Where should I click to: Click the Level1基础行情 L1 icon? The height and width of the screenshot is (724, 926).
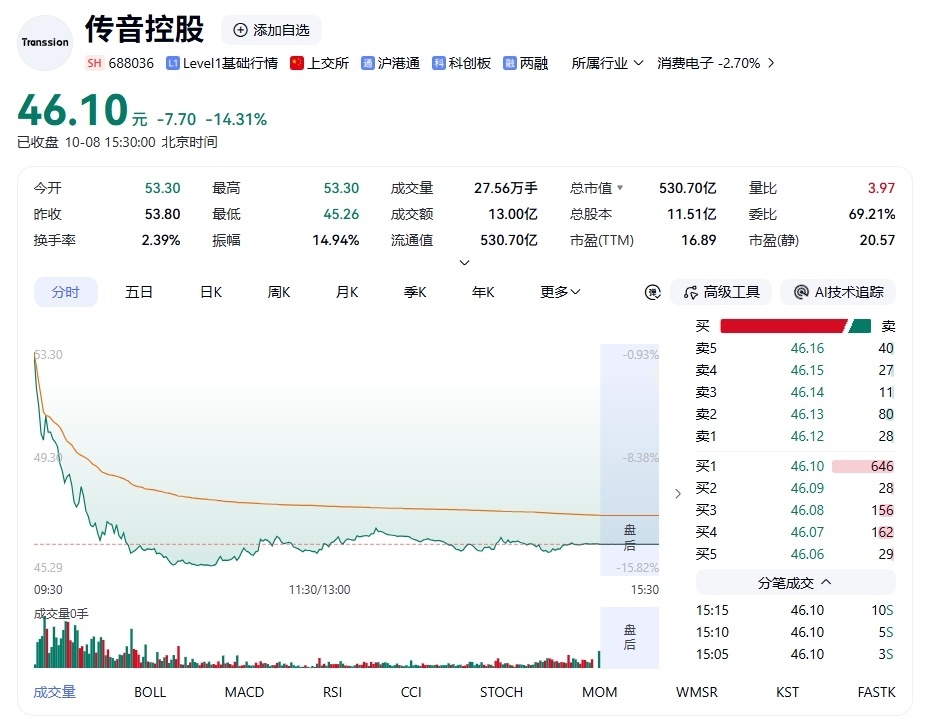click(172, 63)
